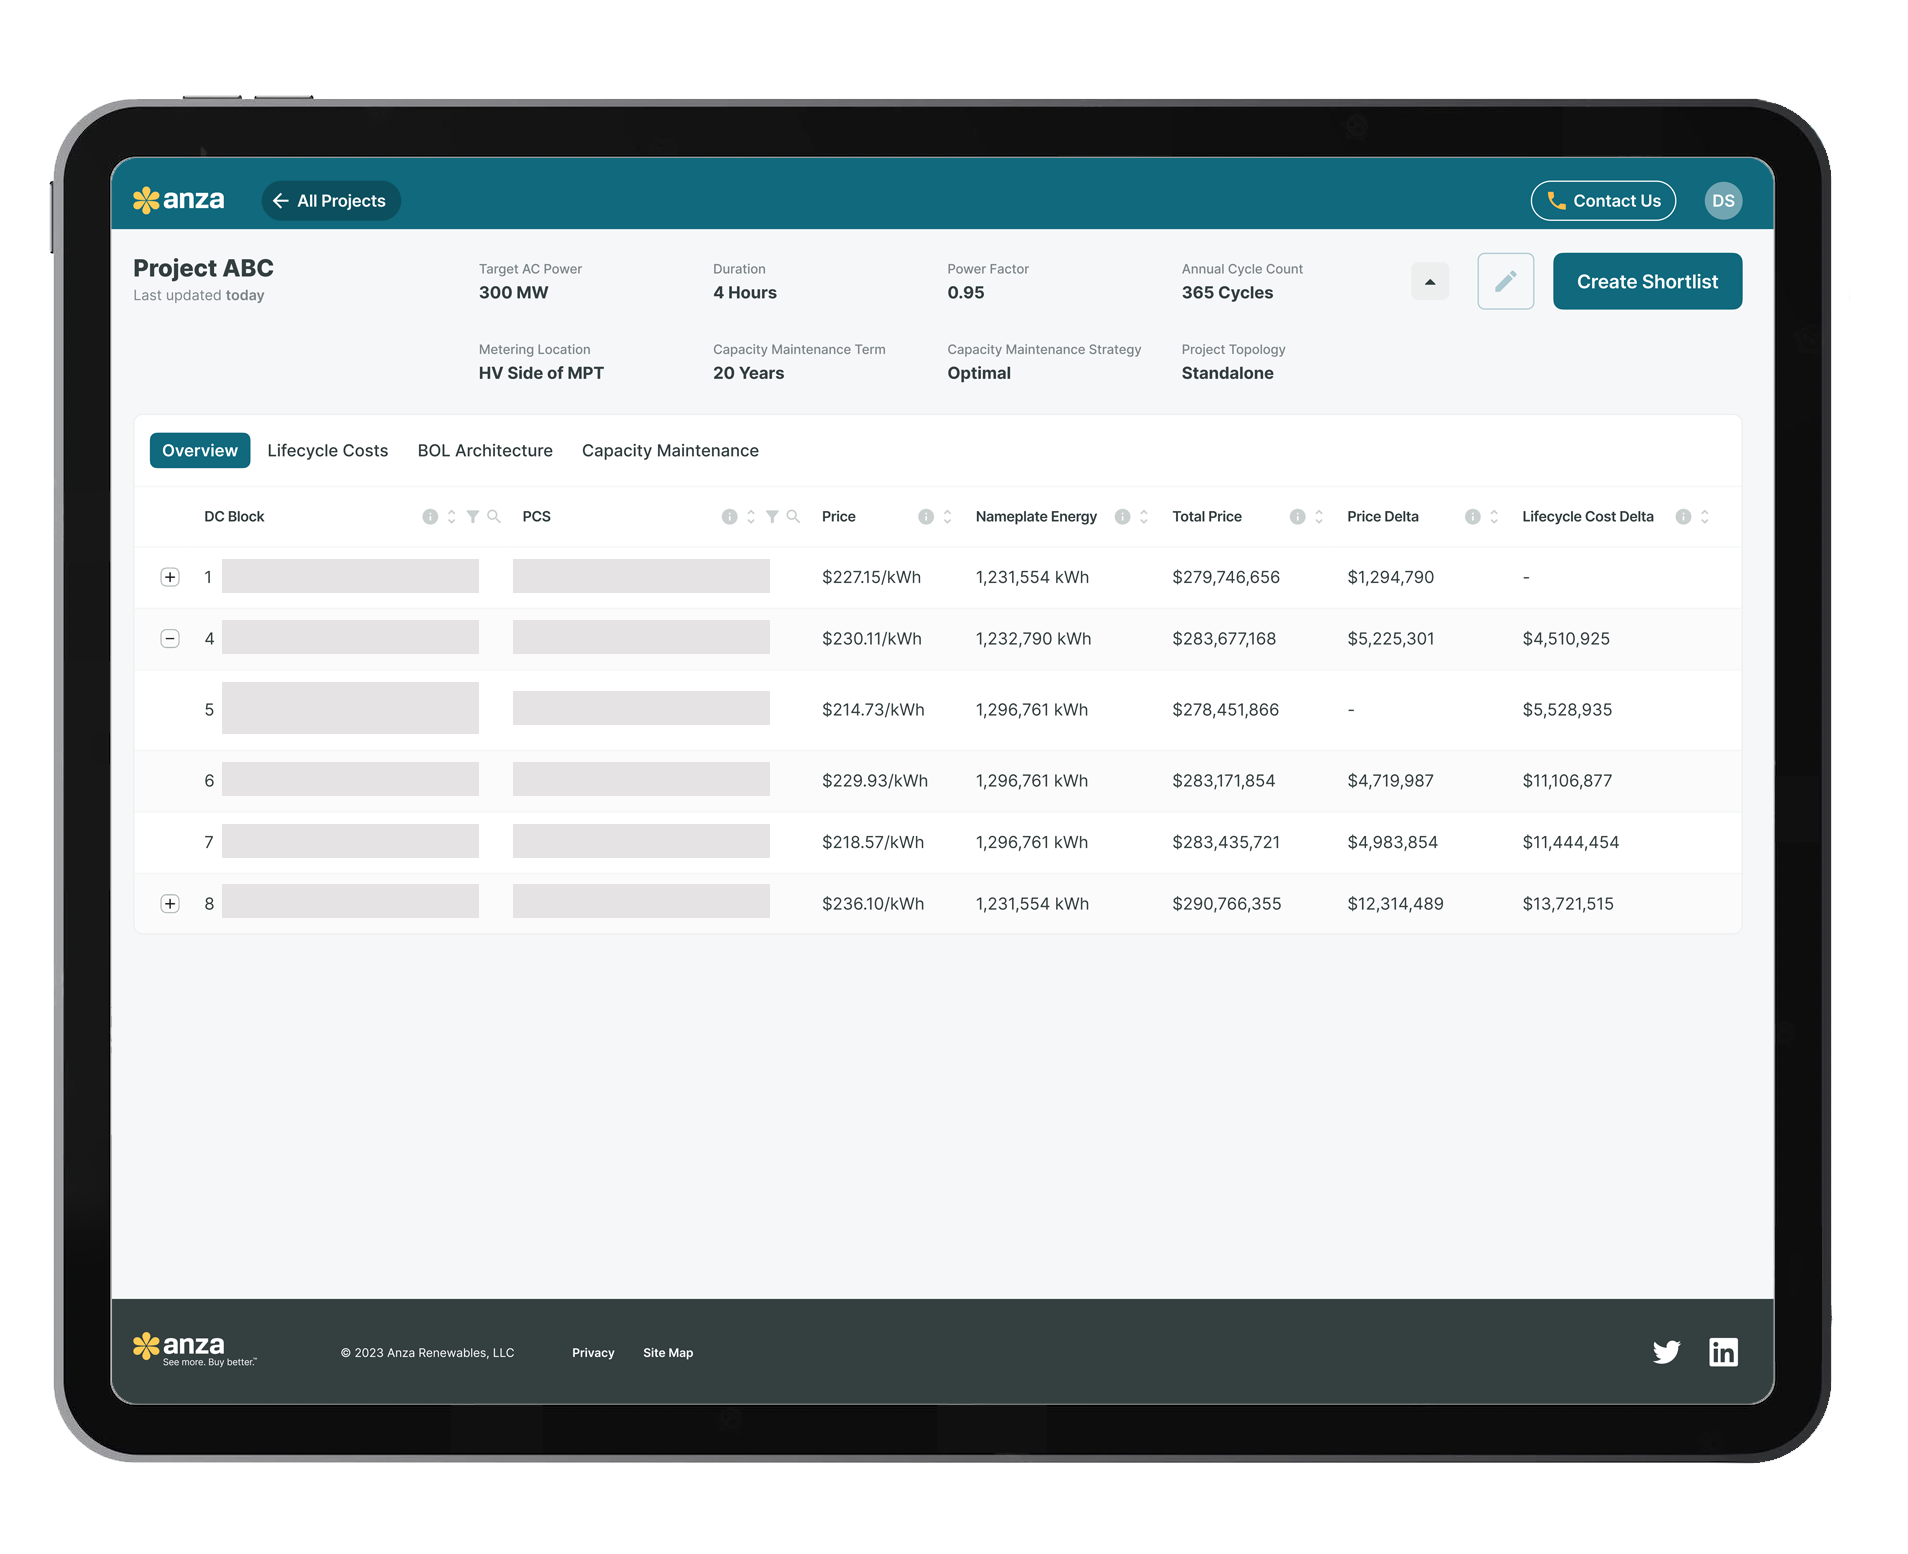Click the pencil edit project icon
The width and height of the screenshot is (1908, 1554).
1506,282
